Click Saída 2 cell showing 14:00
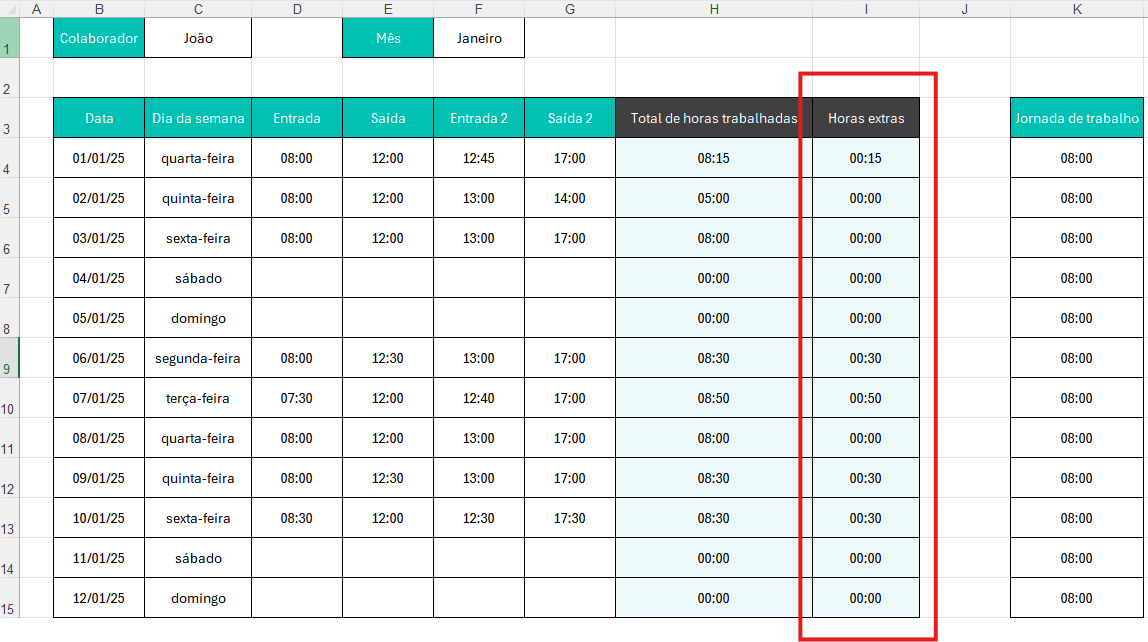This screenshot has width=1148, height=642. point(570,198)
